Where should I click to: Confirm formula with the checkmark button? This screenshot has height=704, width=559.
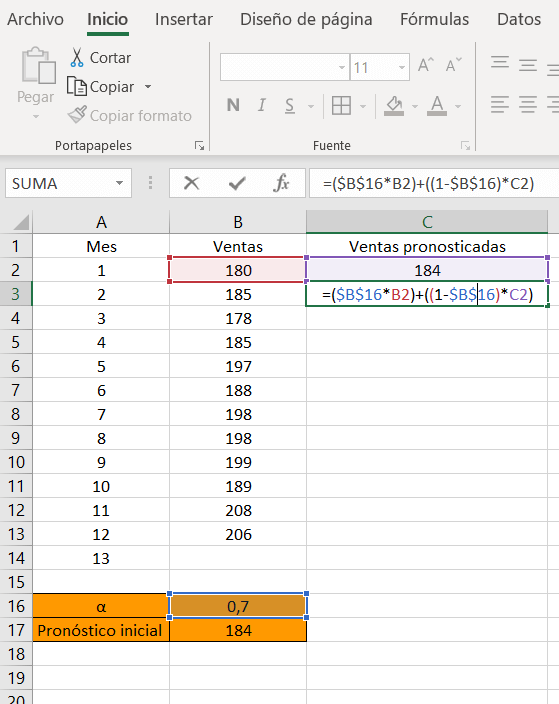[x=237, y=183]
